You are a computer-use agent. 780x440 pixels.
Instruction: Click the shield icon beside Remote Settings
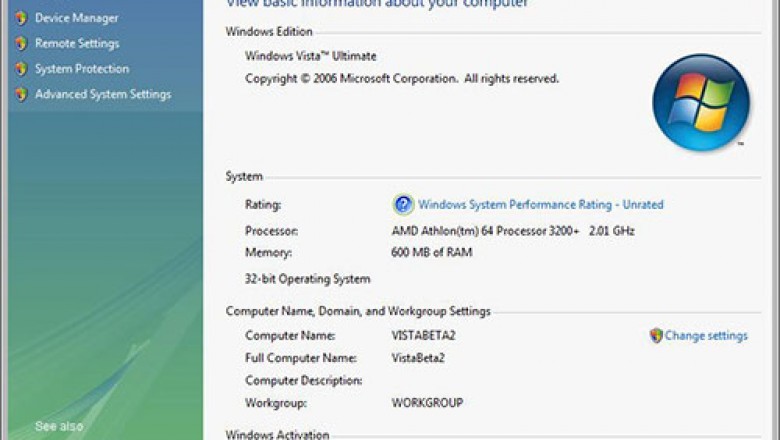pyautogui.click(x=21, y=44)
